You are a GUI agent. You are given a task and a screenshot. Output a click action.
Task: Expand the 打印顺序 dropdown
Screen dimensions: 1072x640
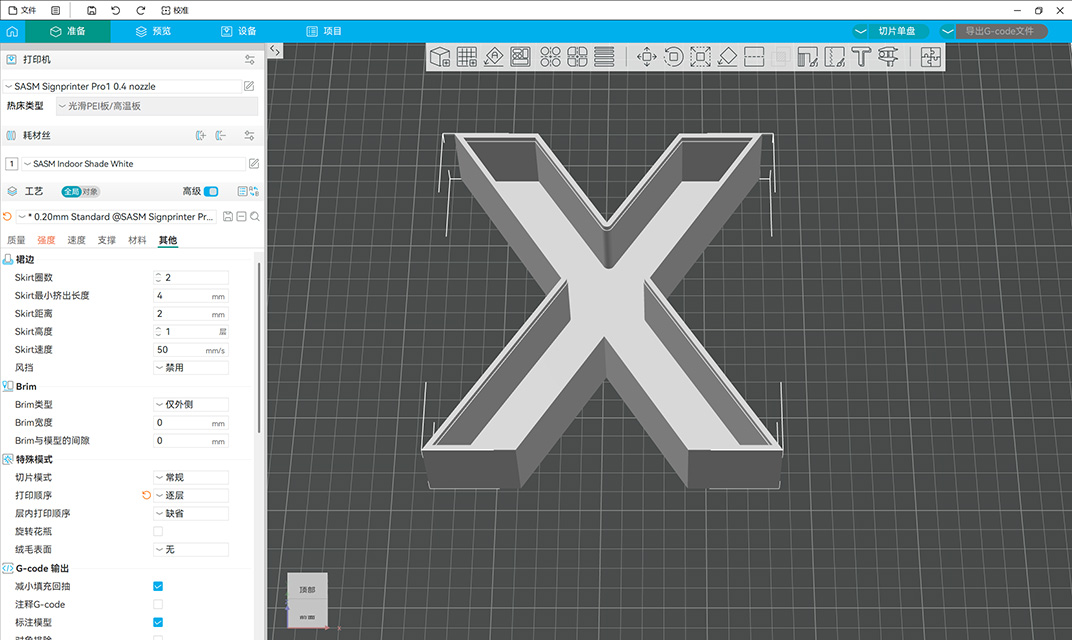[x=191, y=496]
